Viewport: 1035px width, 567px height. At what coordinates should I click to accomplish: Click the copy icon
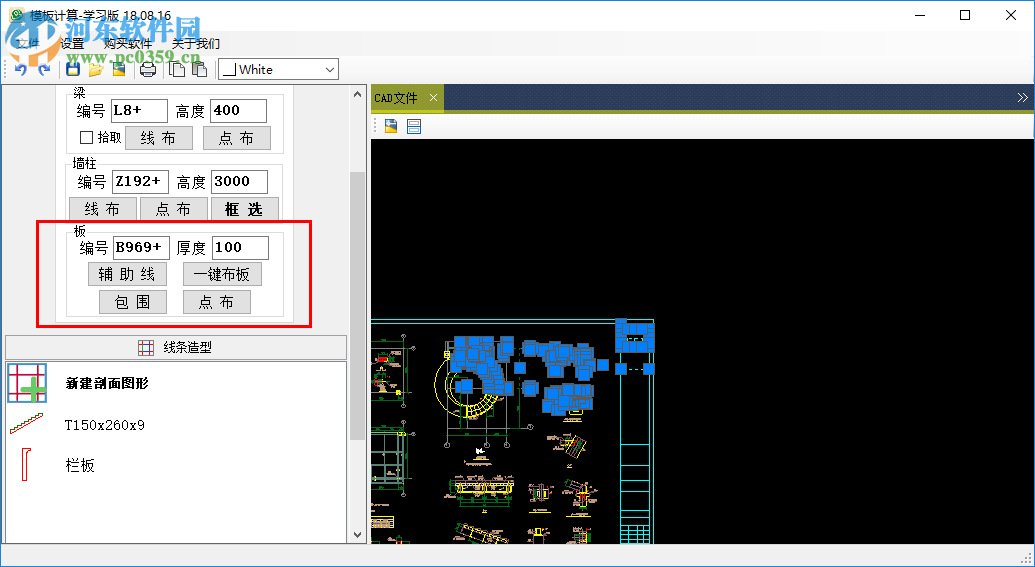[177, 69]
